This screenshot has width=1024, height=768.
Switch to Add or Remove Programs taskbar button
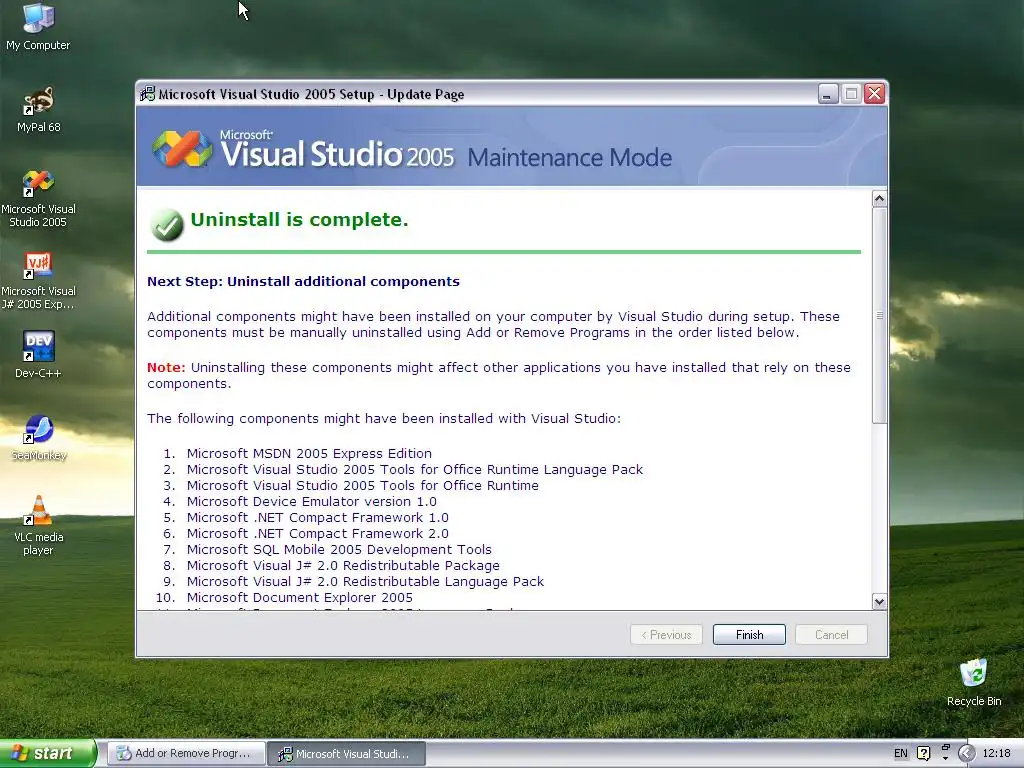pyautogui.click(x=187, y=754)
